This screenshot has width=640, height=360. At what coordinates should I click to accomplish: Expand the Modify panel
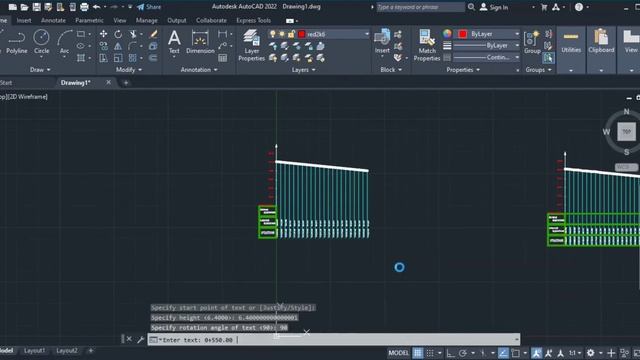click(129, 70)
